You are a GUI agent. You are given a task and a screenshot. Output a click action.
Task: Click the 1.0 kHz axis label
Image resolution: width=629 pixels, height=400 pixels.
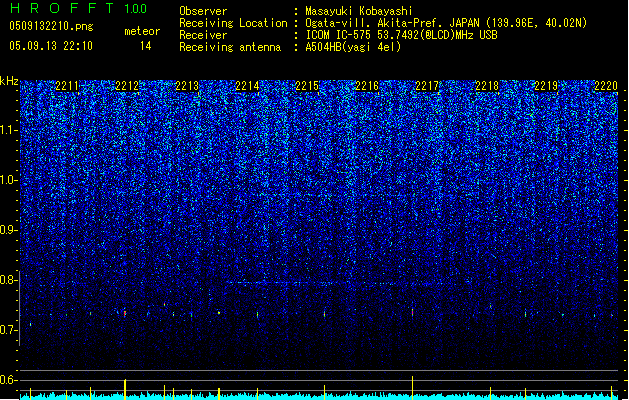pyautogui.click(x=8, y=180)
